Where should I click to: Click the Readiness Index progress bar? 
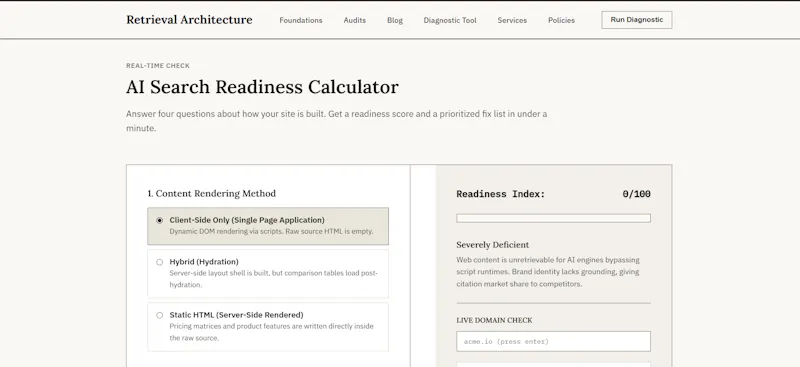(553, 218)
